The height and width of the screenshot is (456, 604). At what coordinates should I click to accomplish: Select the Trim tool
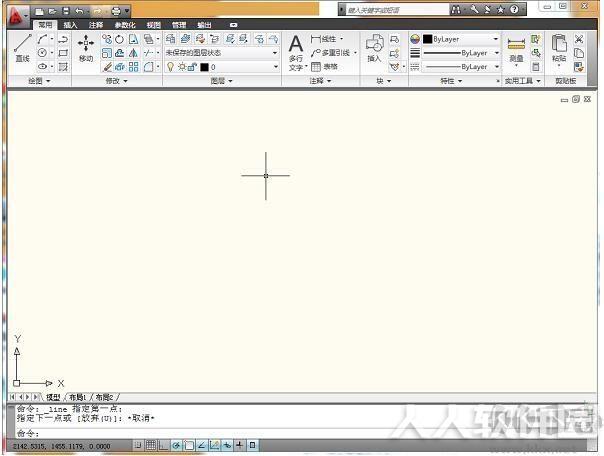pos(148,53)
